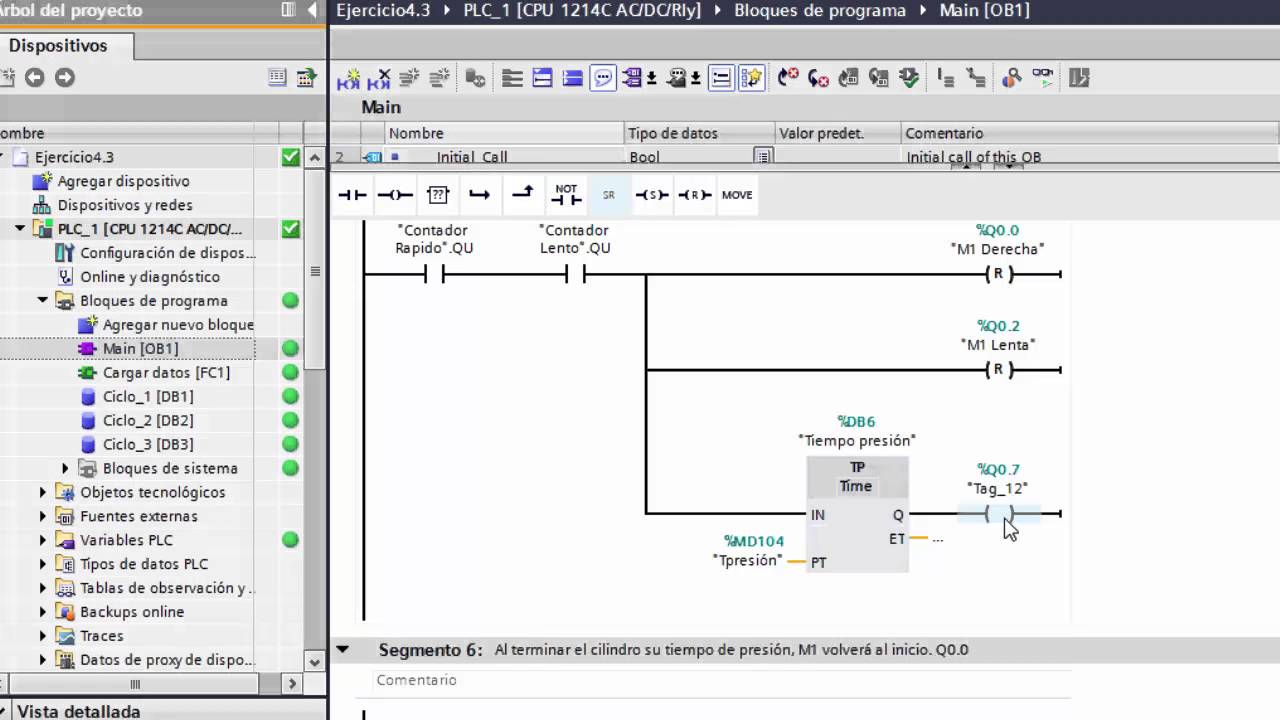Navigate back in project tree toolbar

[35, 78]
